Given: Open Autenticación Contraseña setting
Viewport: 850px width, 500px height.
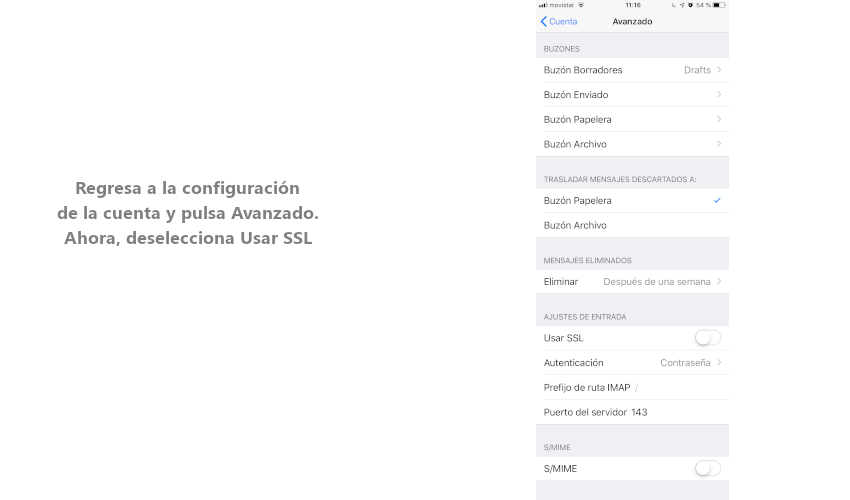Looking at the screenshot, I should point(632,363).
